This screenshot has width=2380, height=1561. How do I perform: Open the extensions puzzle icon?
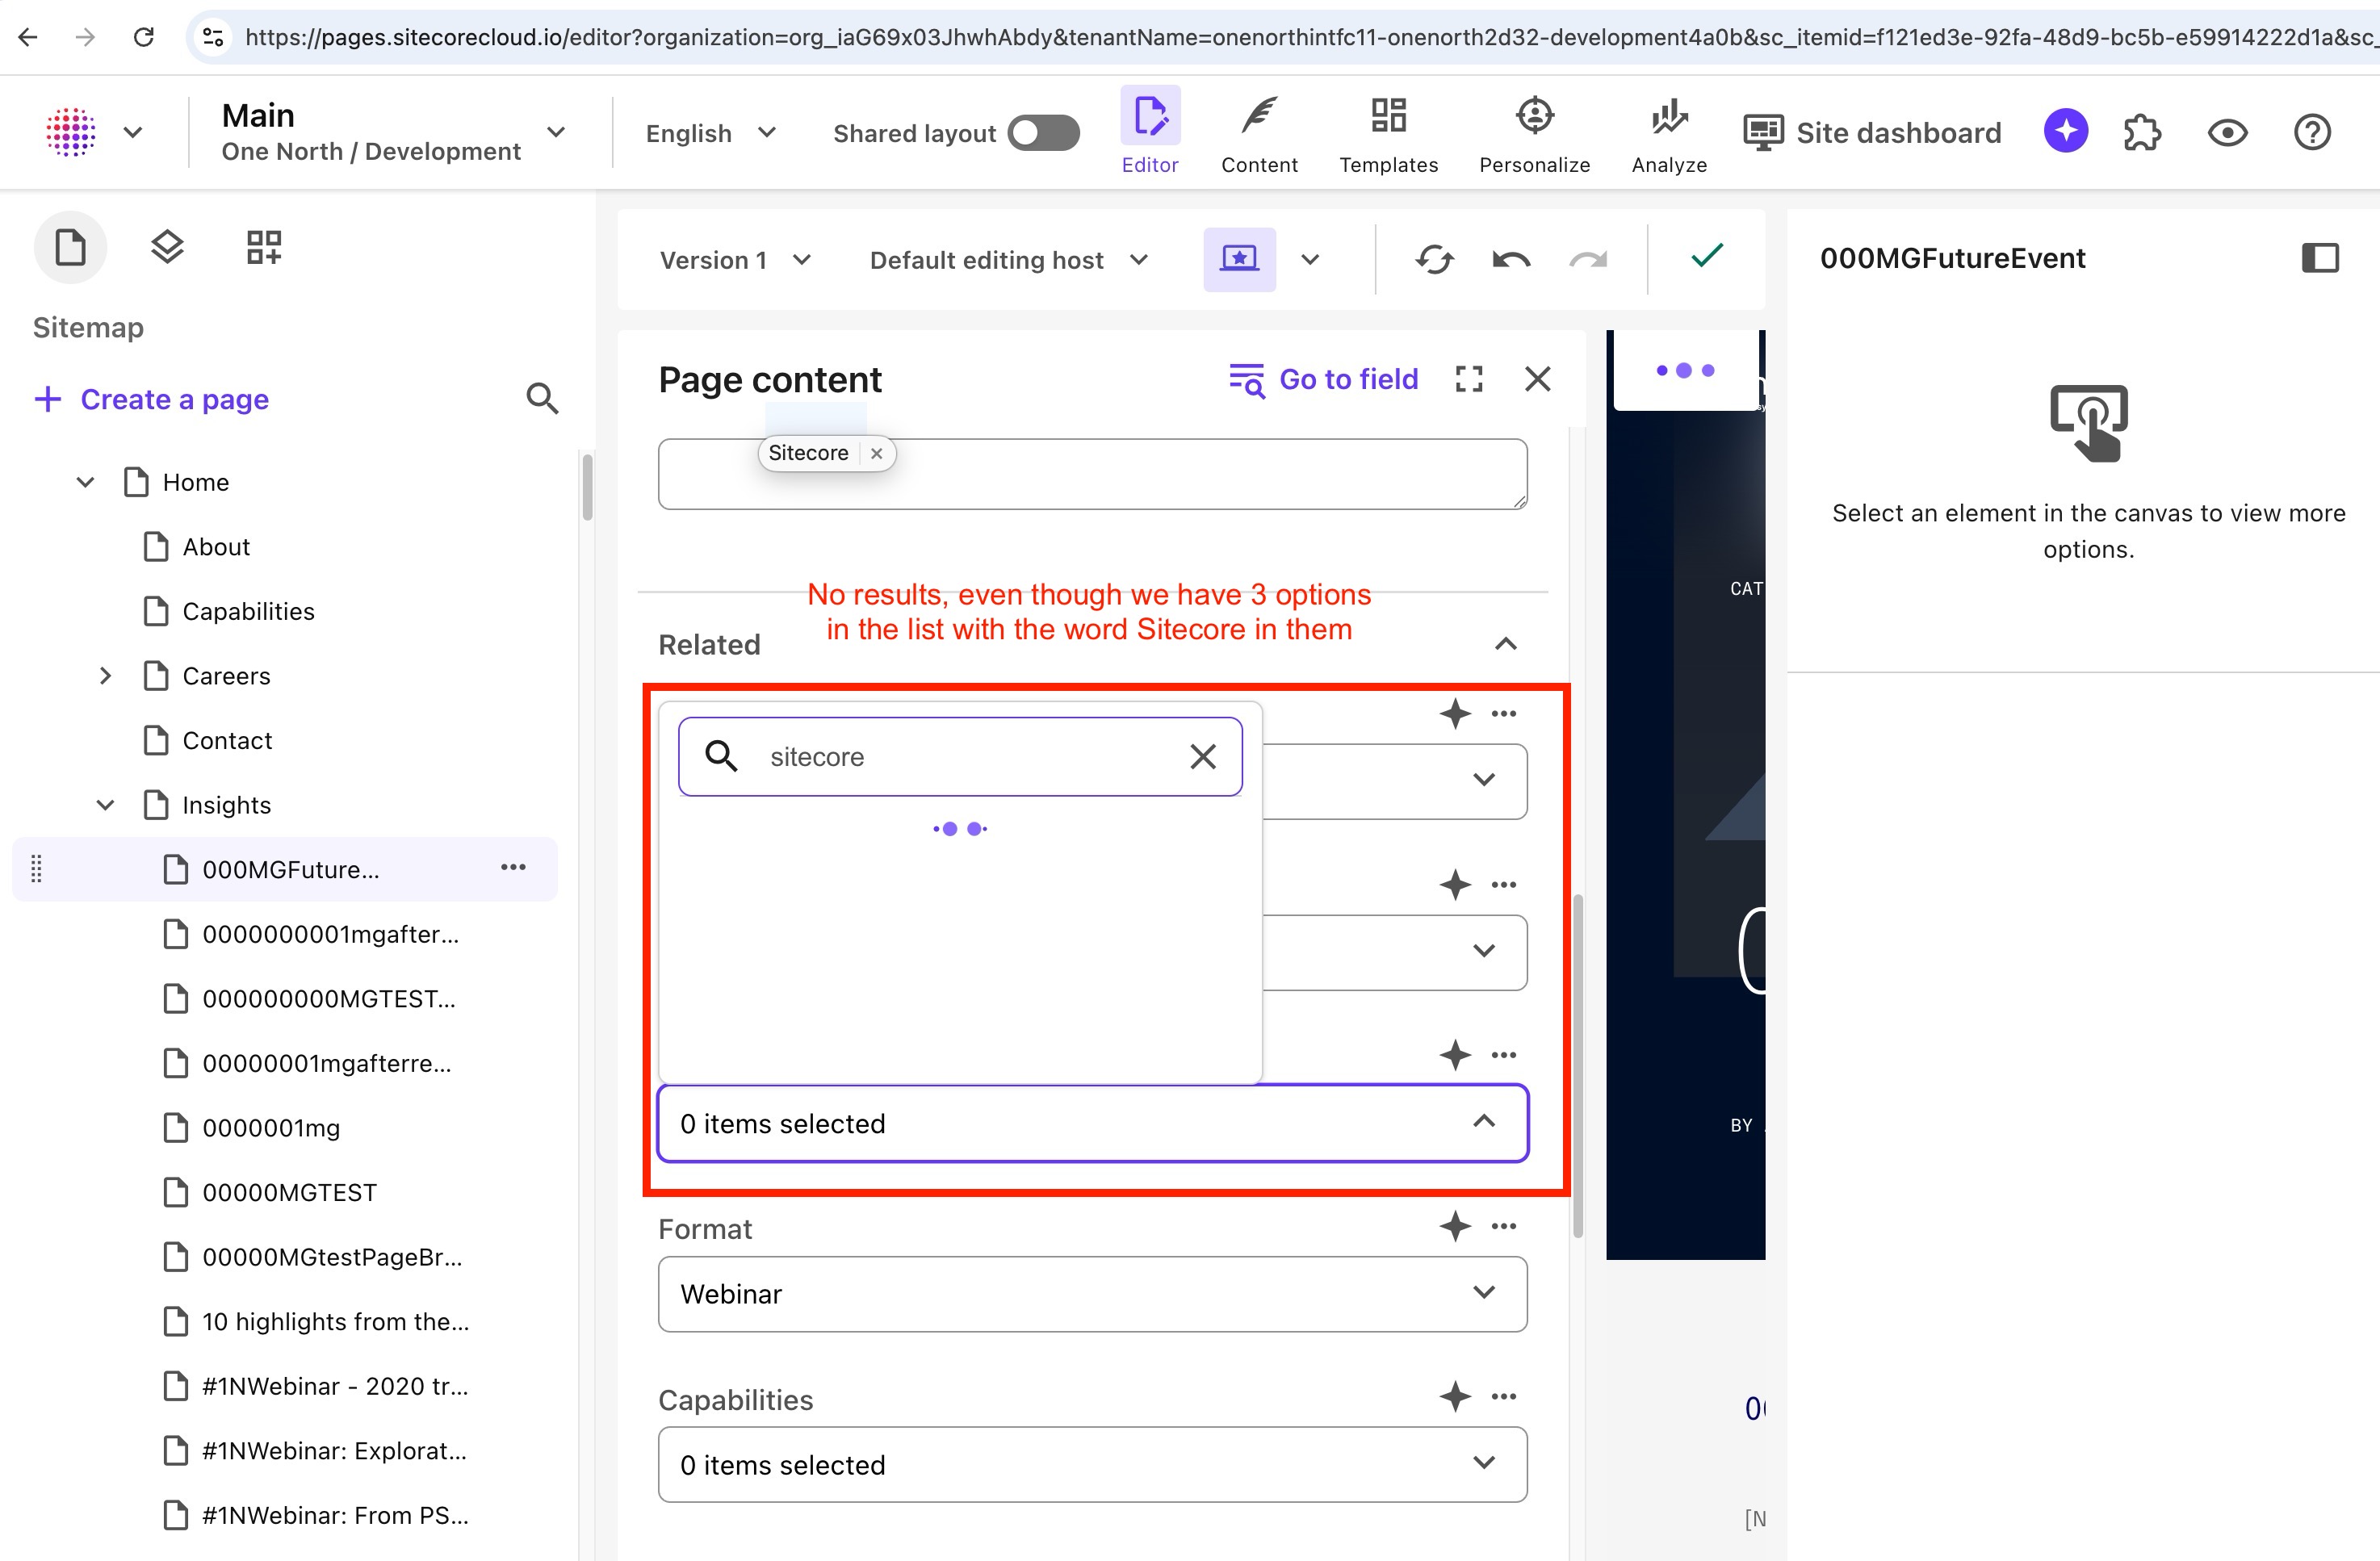[x=2142, y=132]
